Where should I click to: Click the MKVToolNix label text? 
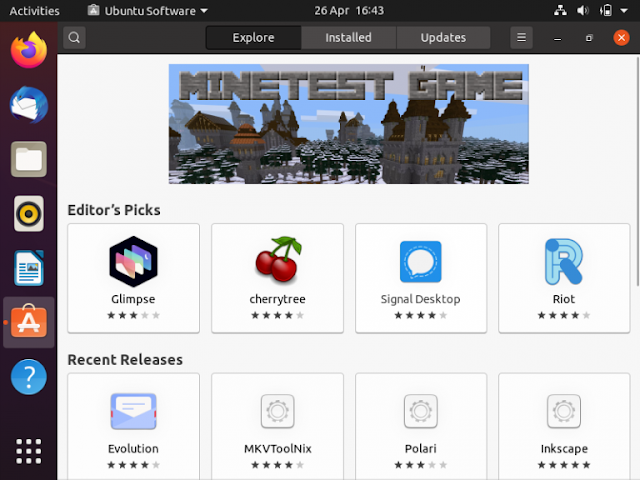278,449
